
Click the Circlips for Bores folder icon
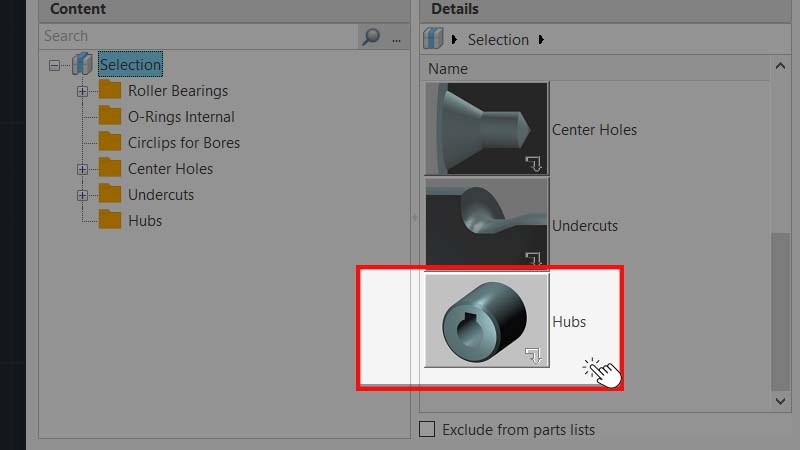coord(110,142)
